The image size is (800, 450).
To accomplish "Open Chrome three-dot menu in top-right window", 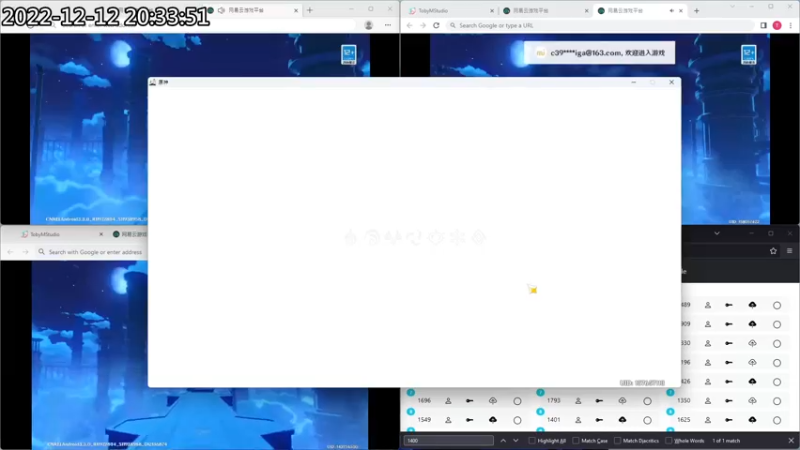I will 791,25.
